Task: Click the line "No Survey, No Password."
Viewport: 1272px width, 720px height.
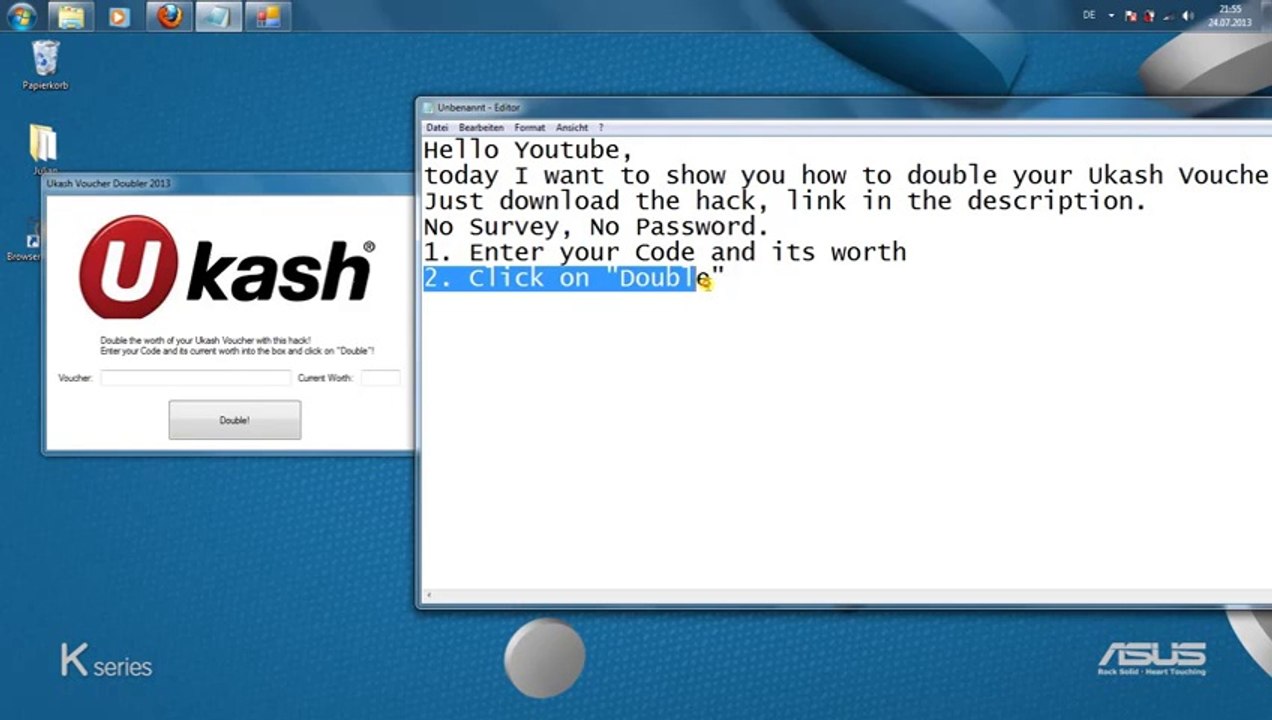Action: coord(596,227)
